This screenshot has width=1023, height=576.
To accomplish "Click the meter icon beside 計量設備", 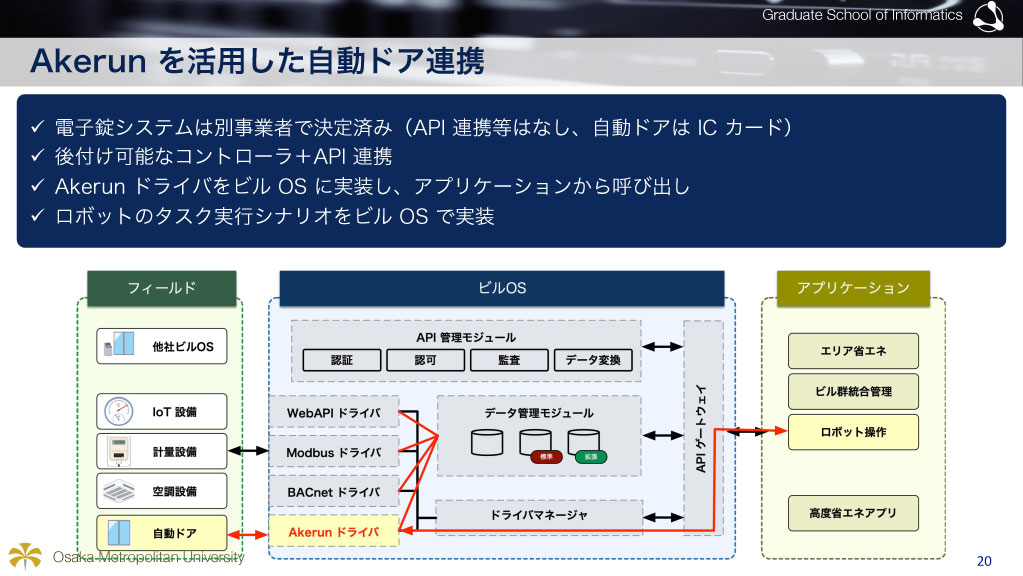I will tap(119, 451).
